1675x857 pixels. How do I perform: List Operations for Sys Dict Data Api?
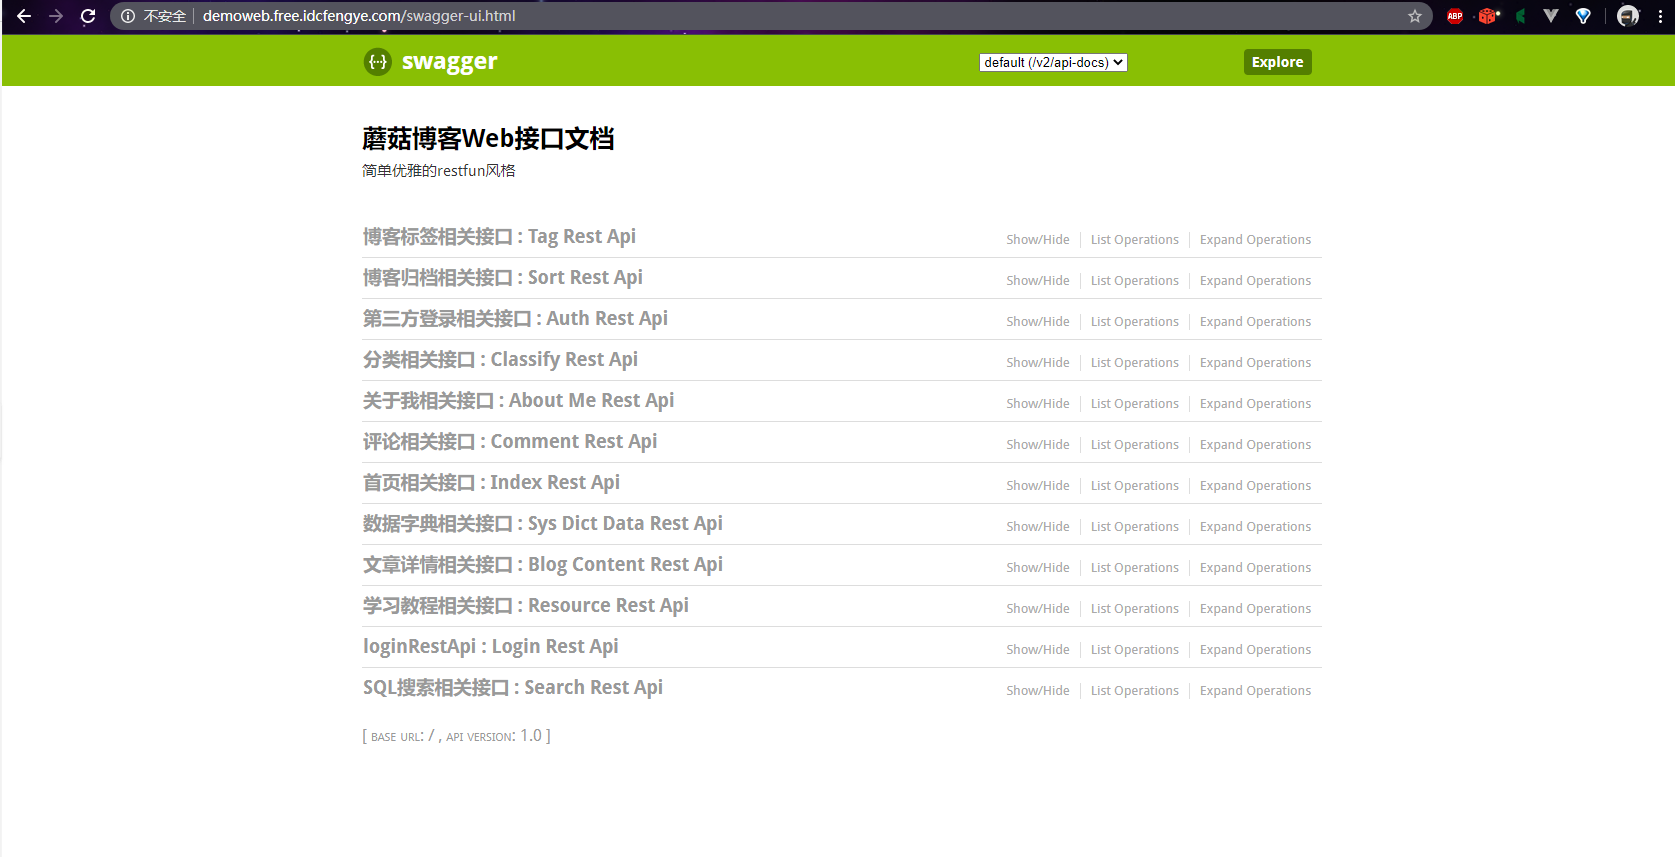click(1134, 527)
